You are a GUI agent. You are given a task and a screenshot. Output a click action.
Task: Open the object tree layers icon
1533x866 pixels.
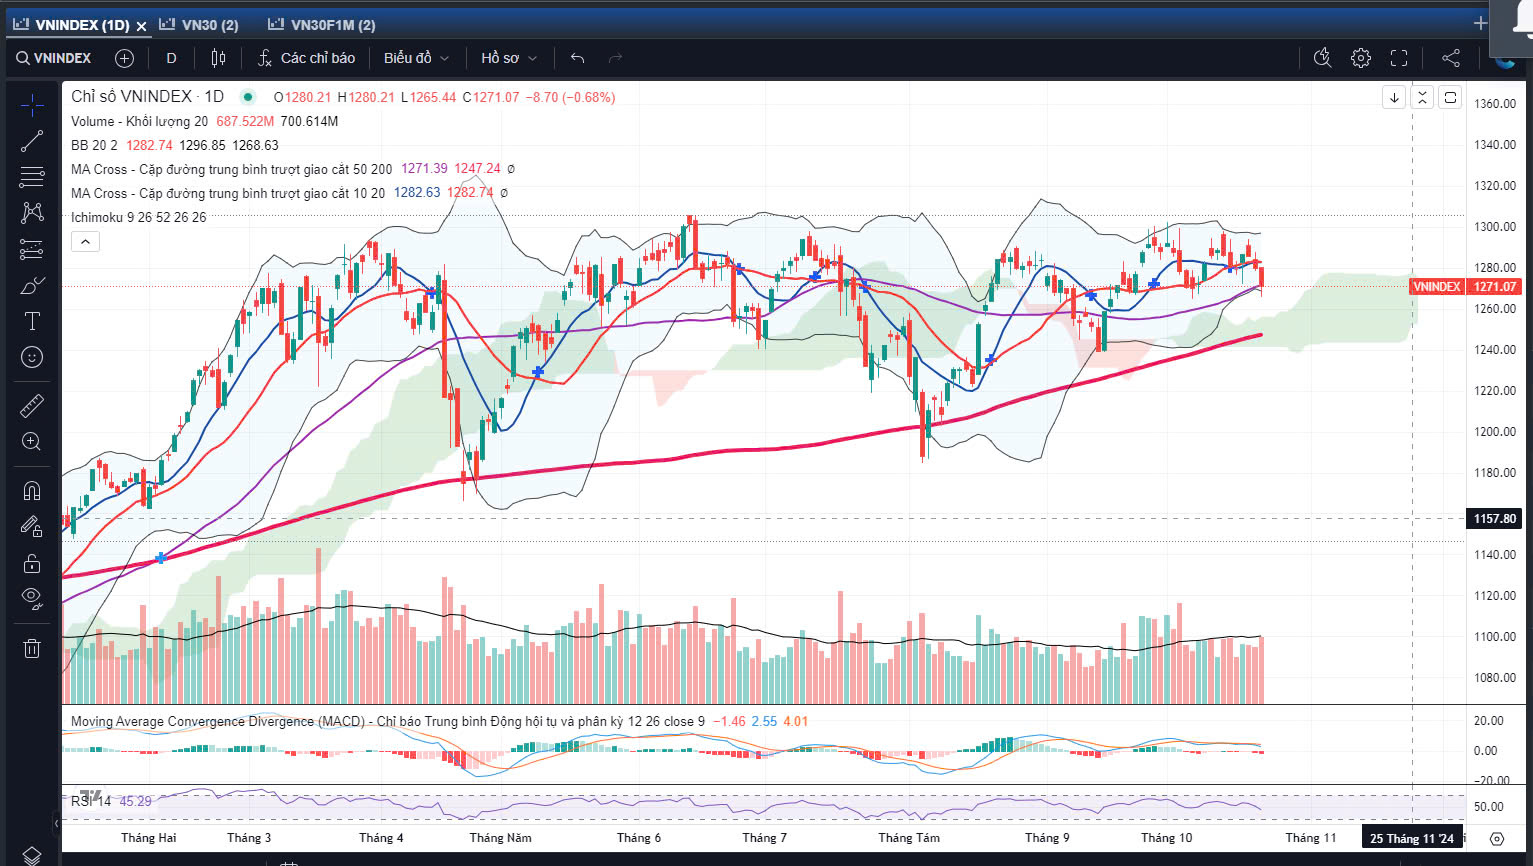click(32, 855)
